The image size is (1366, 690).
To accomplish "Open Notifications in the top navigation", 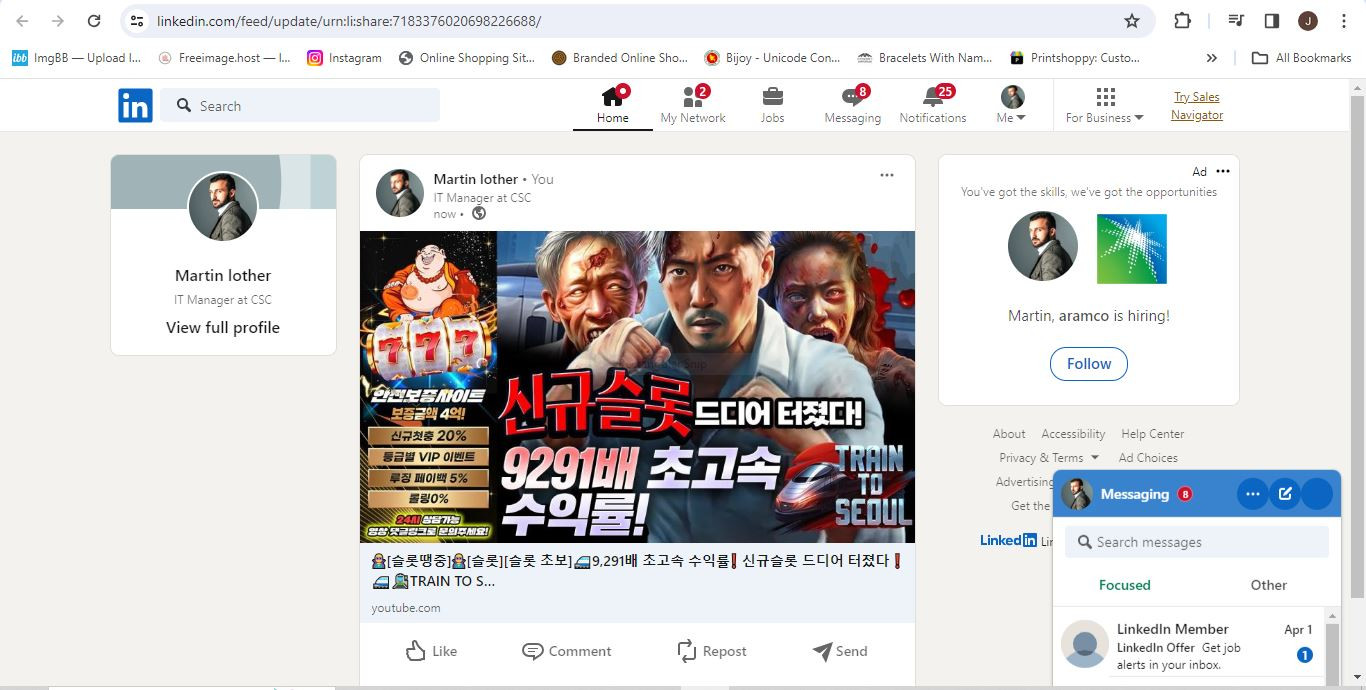I will click(x=932, y=105).
